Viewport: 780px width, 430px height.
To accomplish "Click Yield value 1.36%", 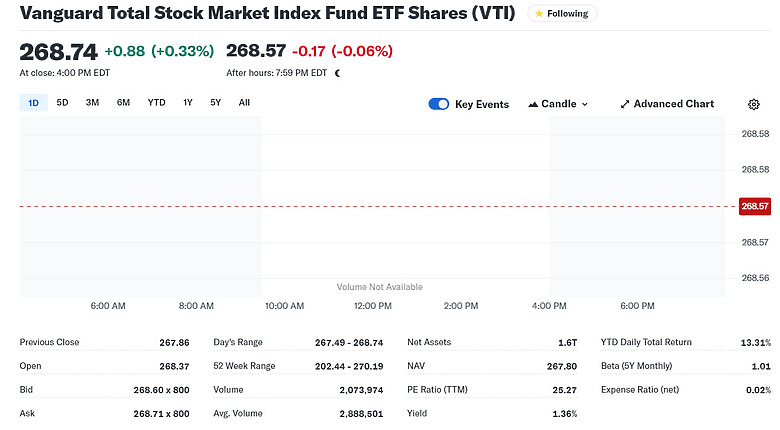I will (565, 414).
